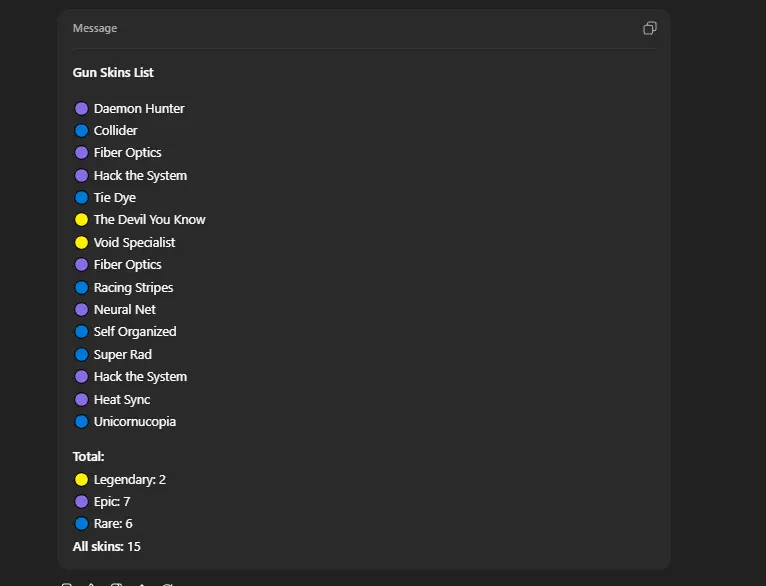This screenshot has height=586, width=766.
Task: Click the blue circle beside Unicornucopia
Action: [82, 422]
